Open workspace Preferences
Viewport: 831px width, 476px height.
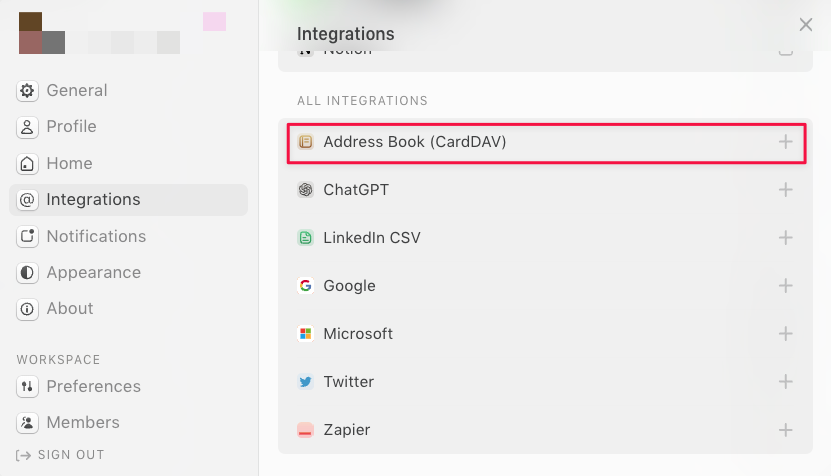point(93,387)
